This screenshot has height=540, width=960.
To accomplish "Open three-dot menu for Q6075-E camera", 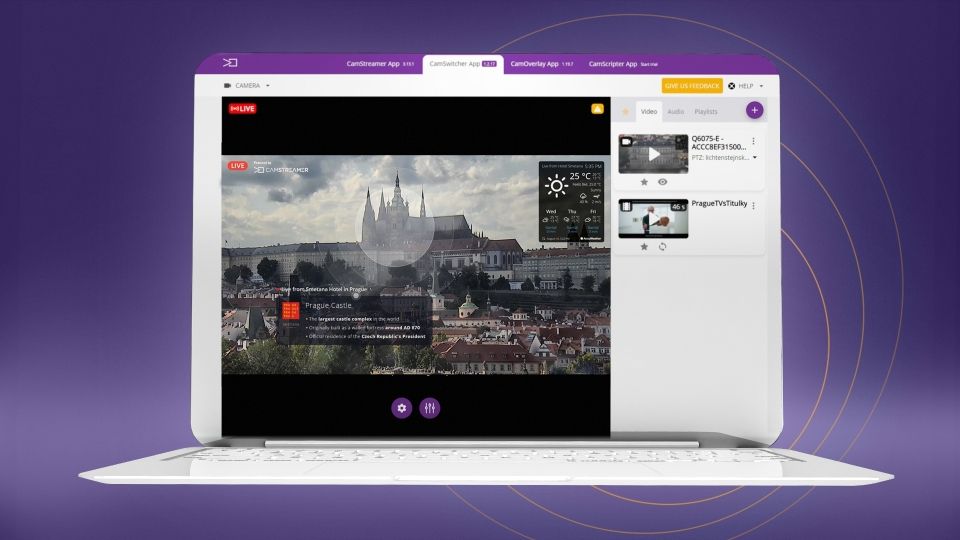I will (x=754, y=141).
